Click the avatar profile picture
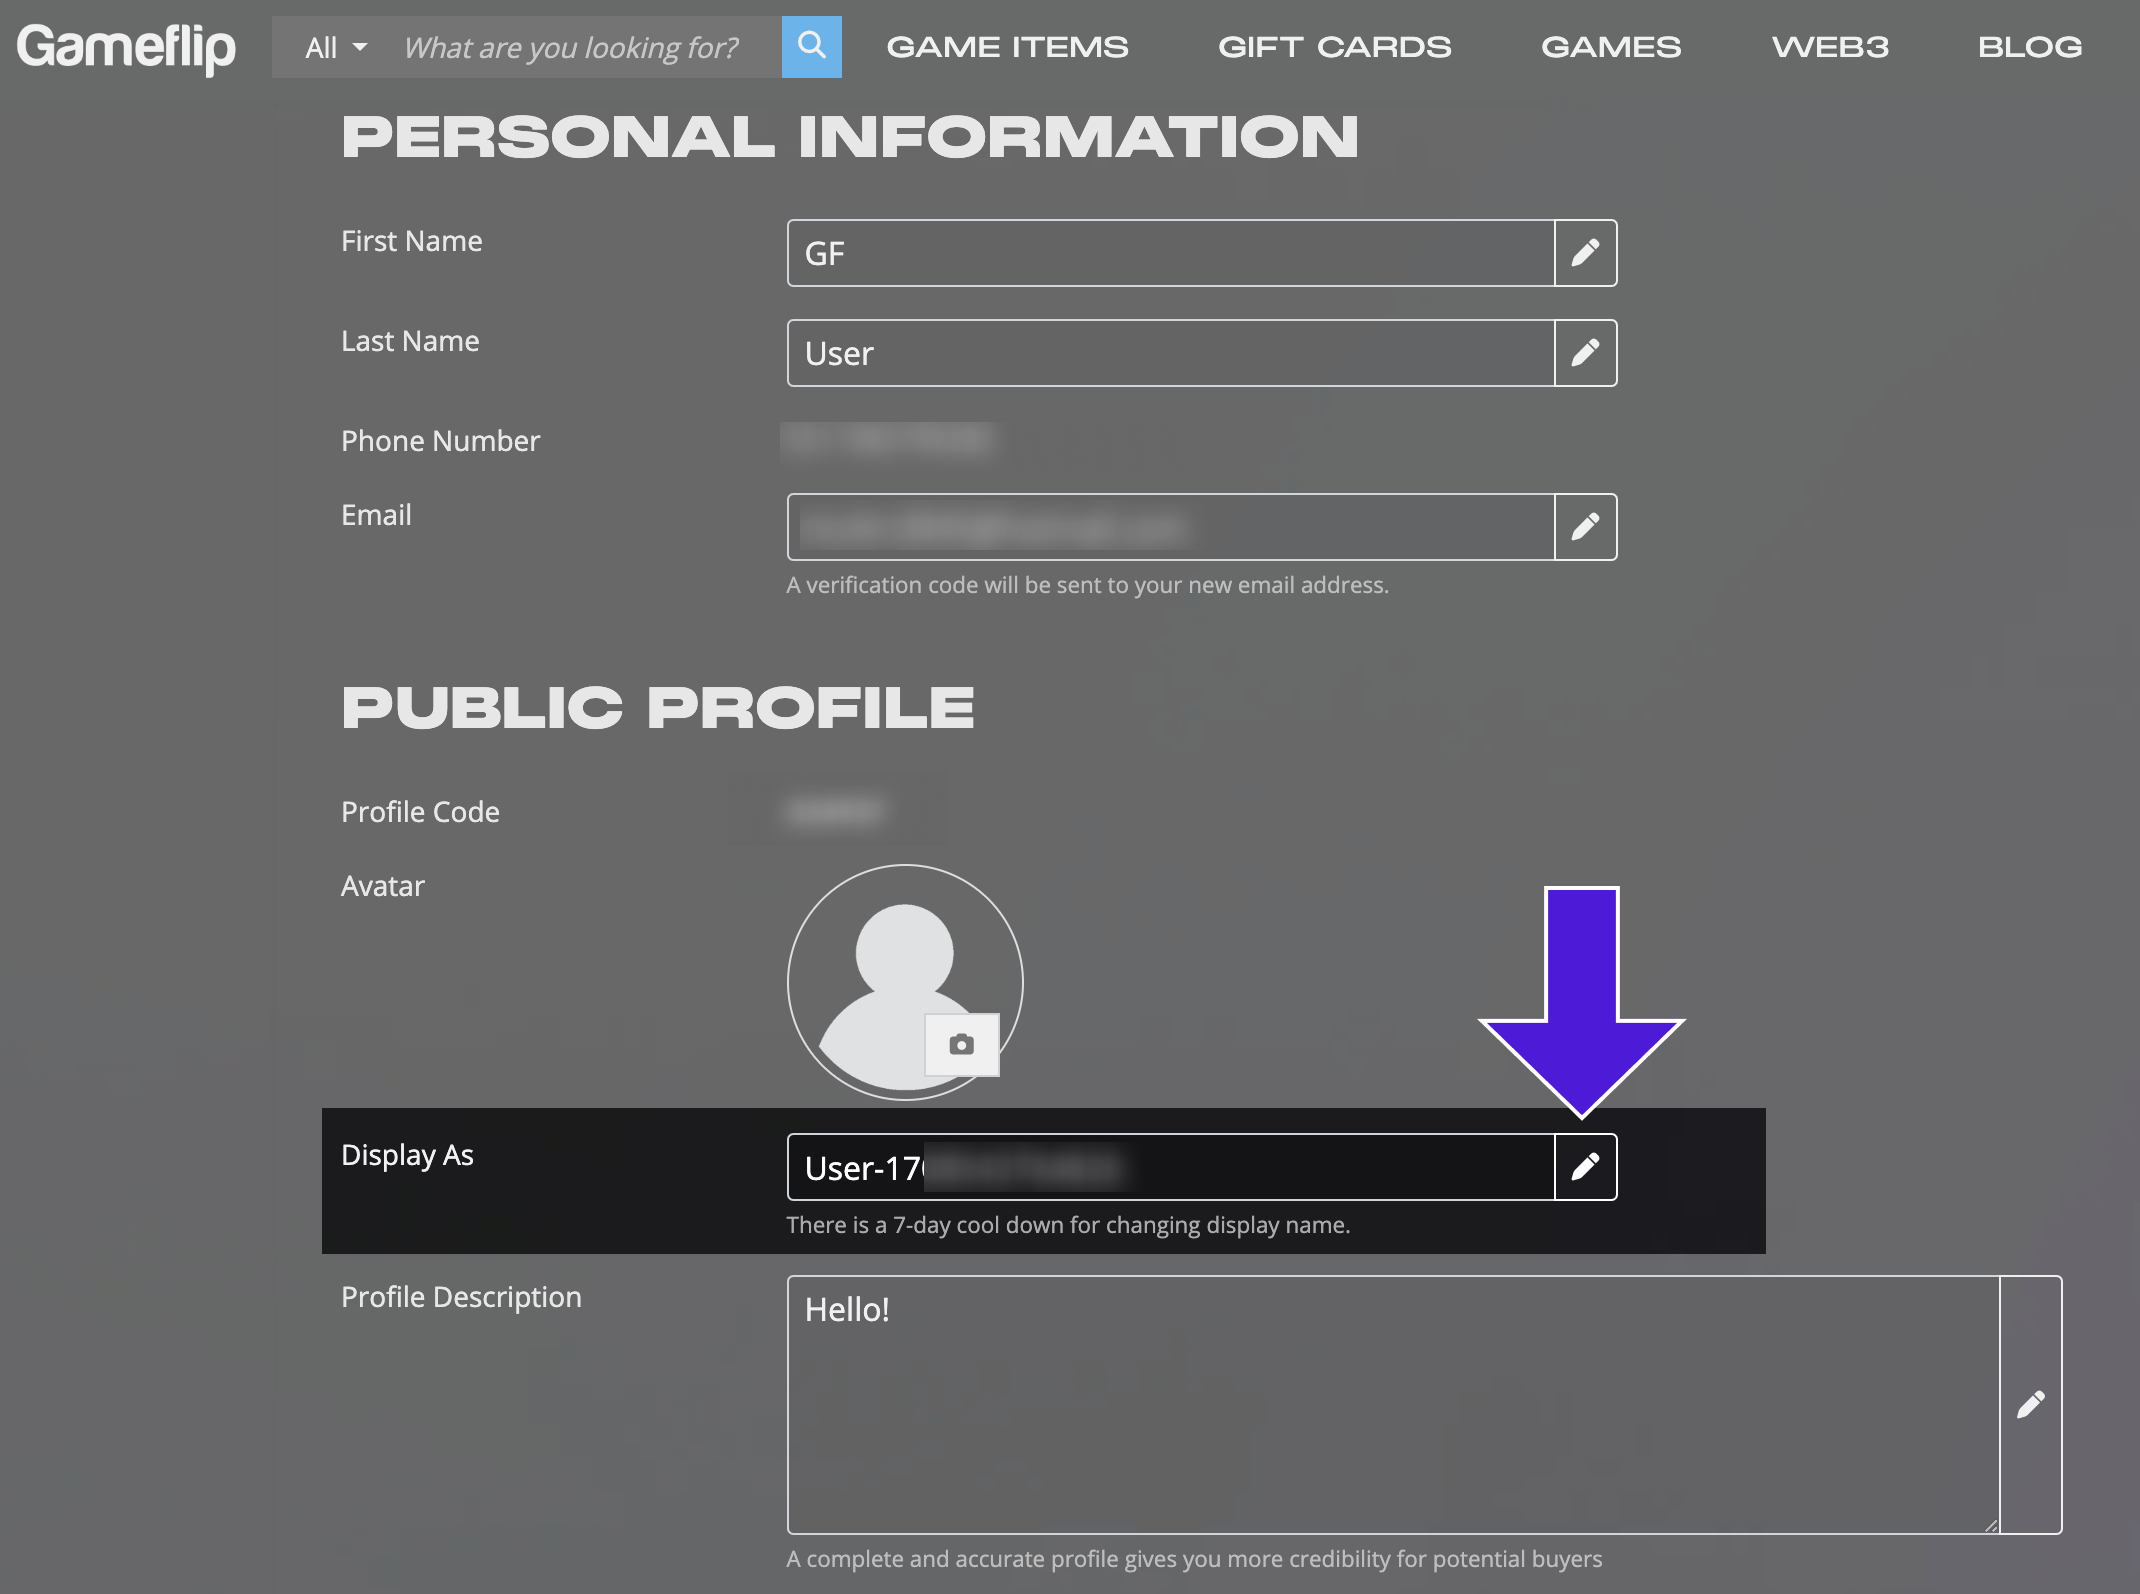This screenshot has width=2140, height=1594. (x=905, y=982)
